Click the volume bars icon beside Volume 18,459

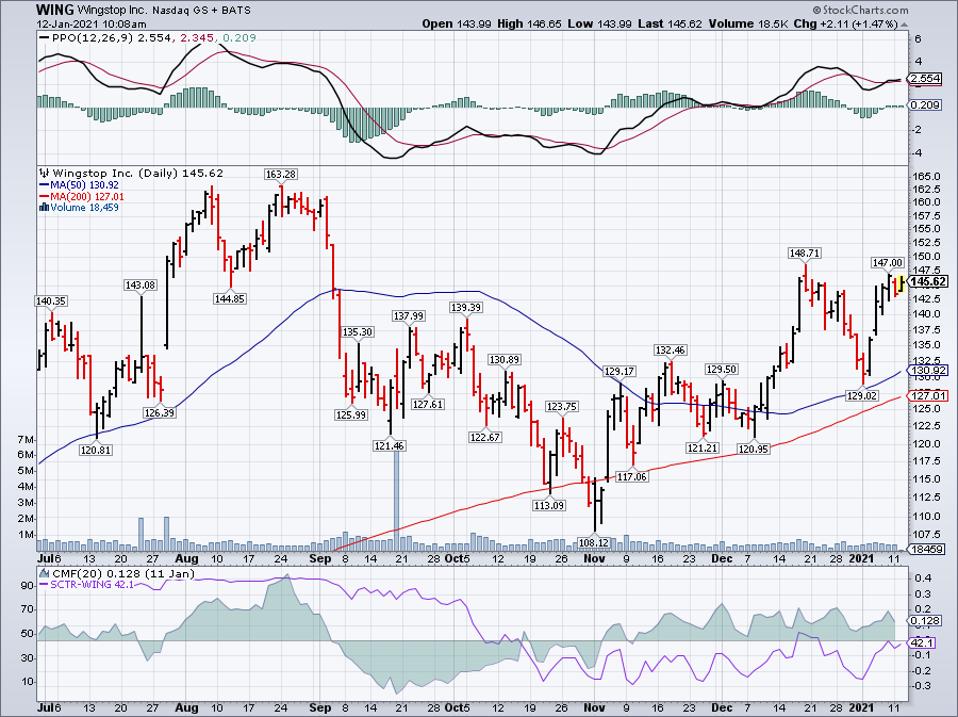43,207
